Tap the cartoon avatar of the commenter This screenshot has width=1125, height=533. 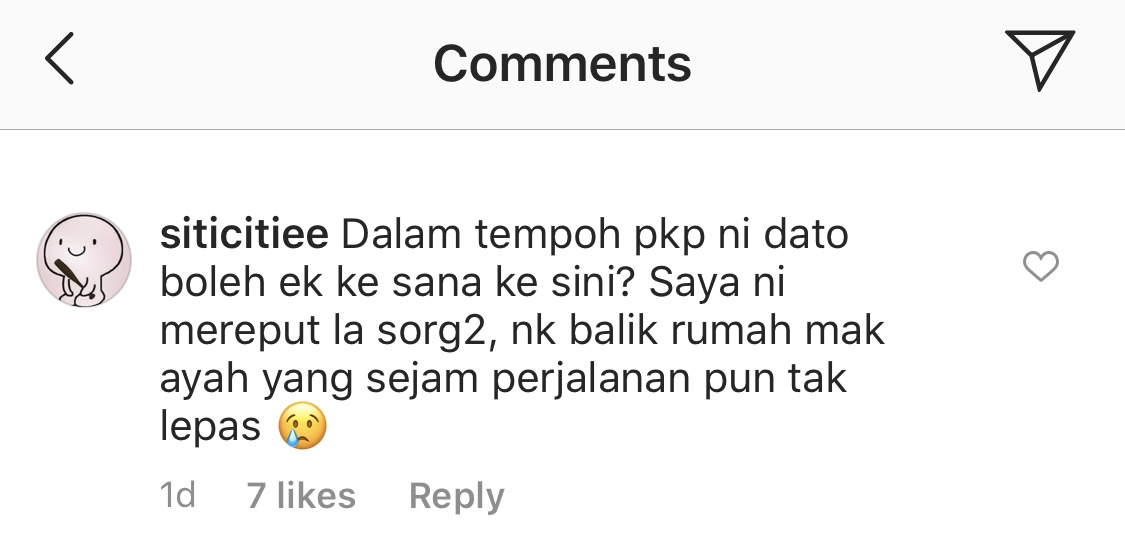84,260
